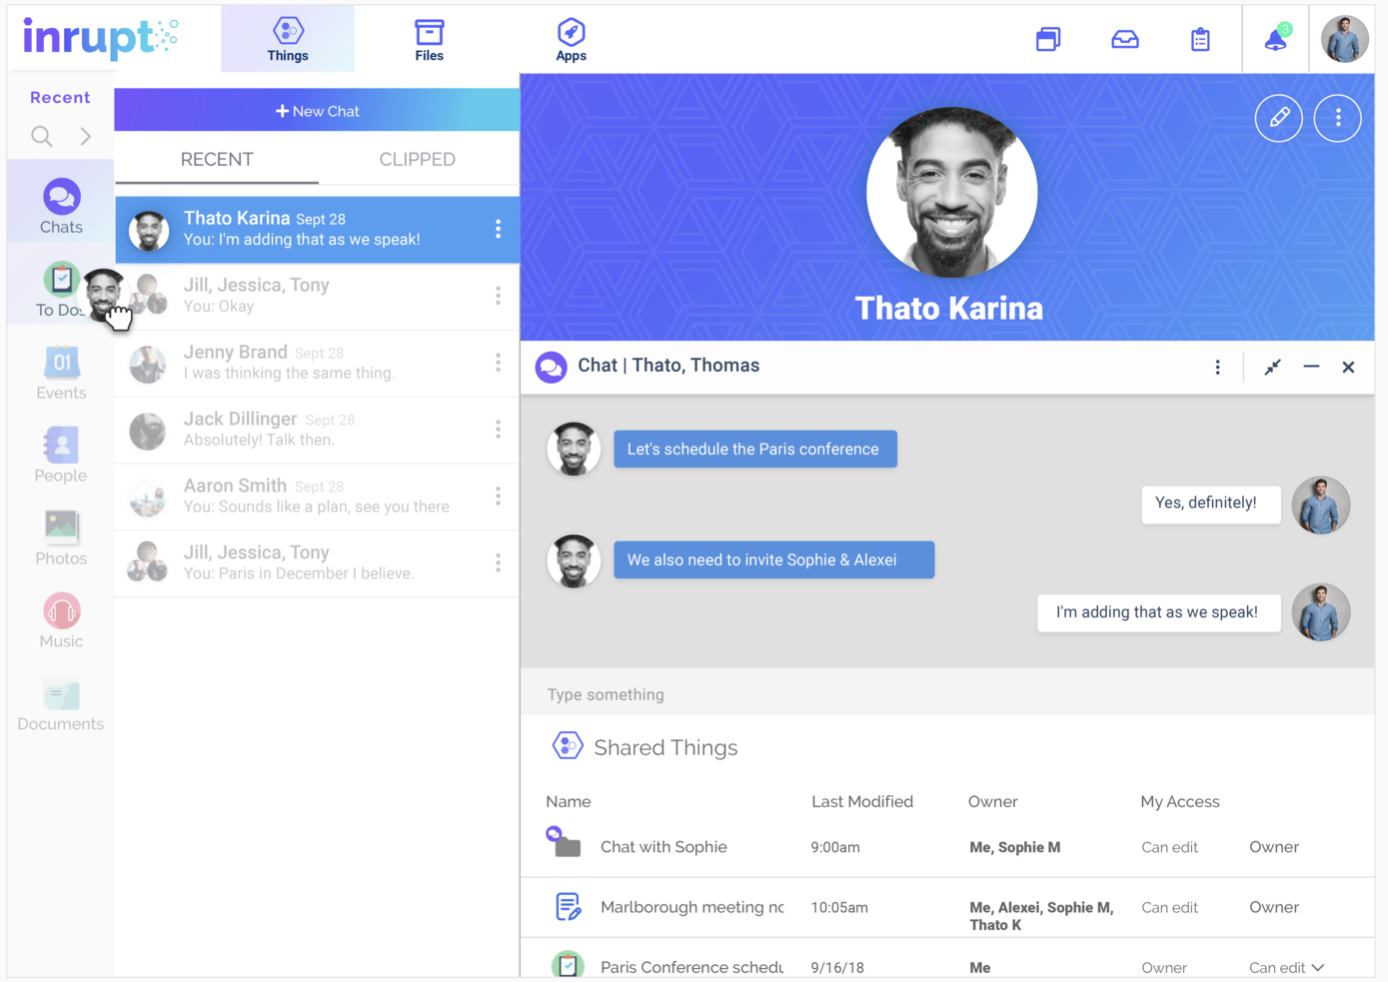Viewport: 1388px width, 982px height.
Task: Open the Events calendar icon
Action: coord(61,362)
